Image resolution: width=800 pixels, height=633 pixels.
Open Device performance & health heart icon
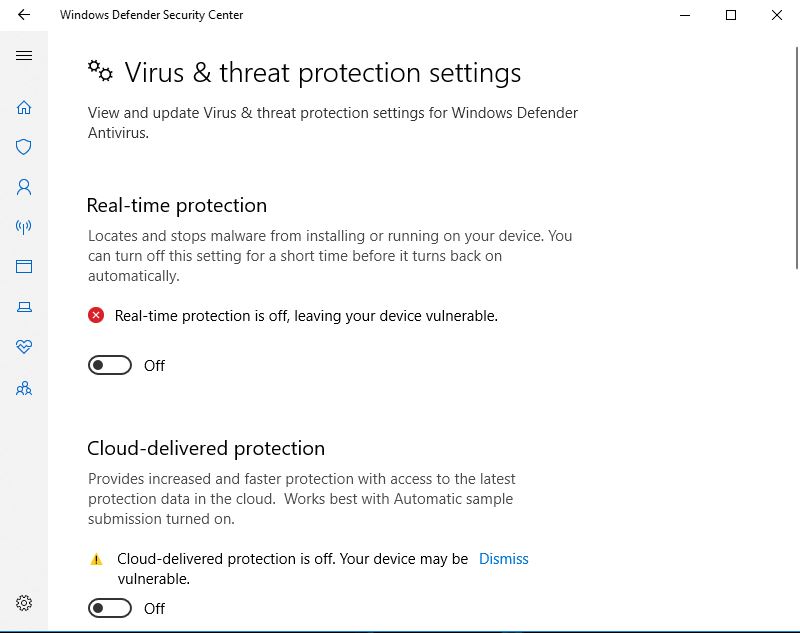coord(24,347)
